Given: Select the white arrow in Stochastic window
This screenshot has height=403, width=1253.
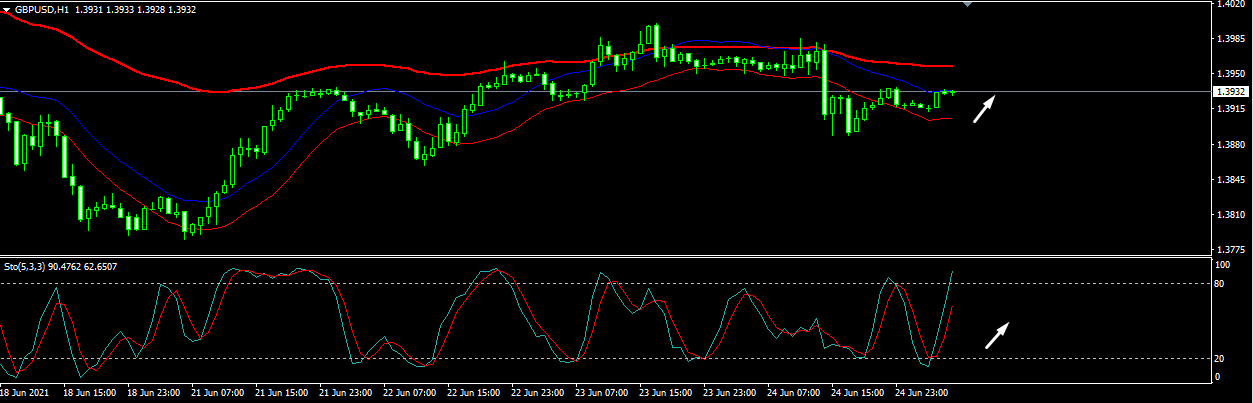Looking at the screenshot, I should coord(996,335).
